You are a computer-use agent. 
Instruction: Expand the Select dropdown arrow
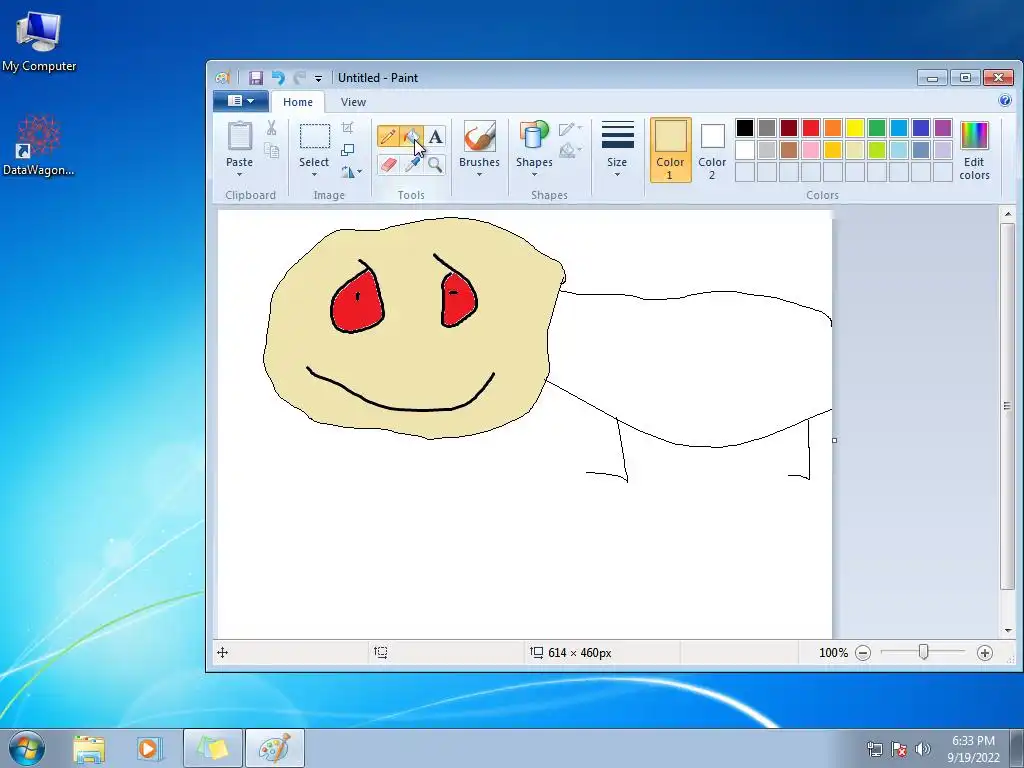(x=314, y=174)
